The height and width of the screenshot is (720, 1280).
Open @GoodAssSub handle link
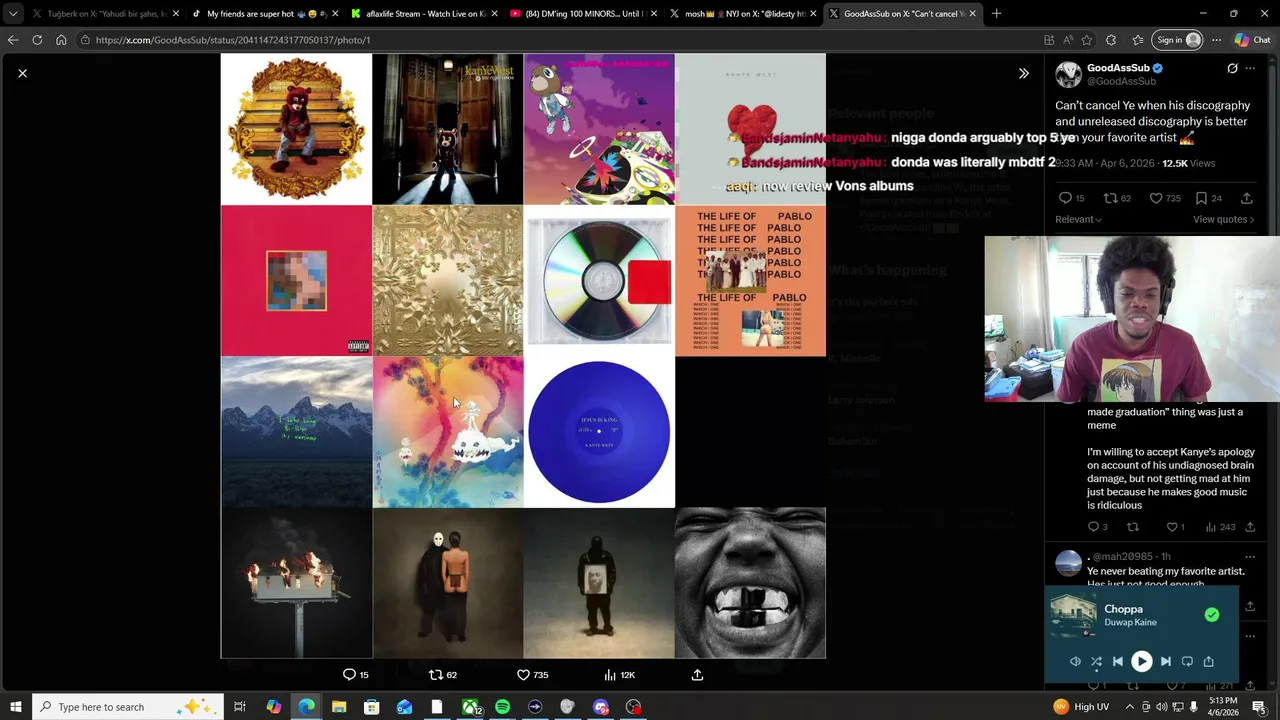click(x=1121, y=81)
